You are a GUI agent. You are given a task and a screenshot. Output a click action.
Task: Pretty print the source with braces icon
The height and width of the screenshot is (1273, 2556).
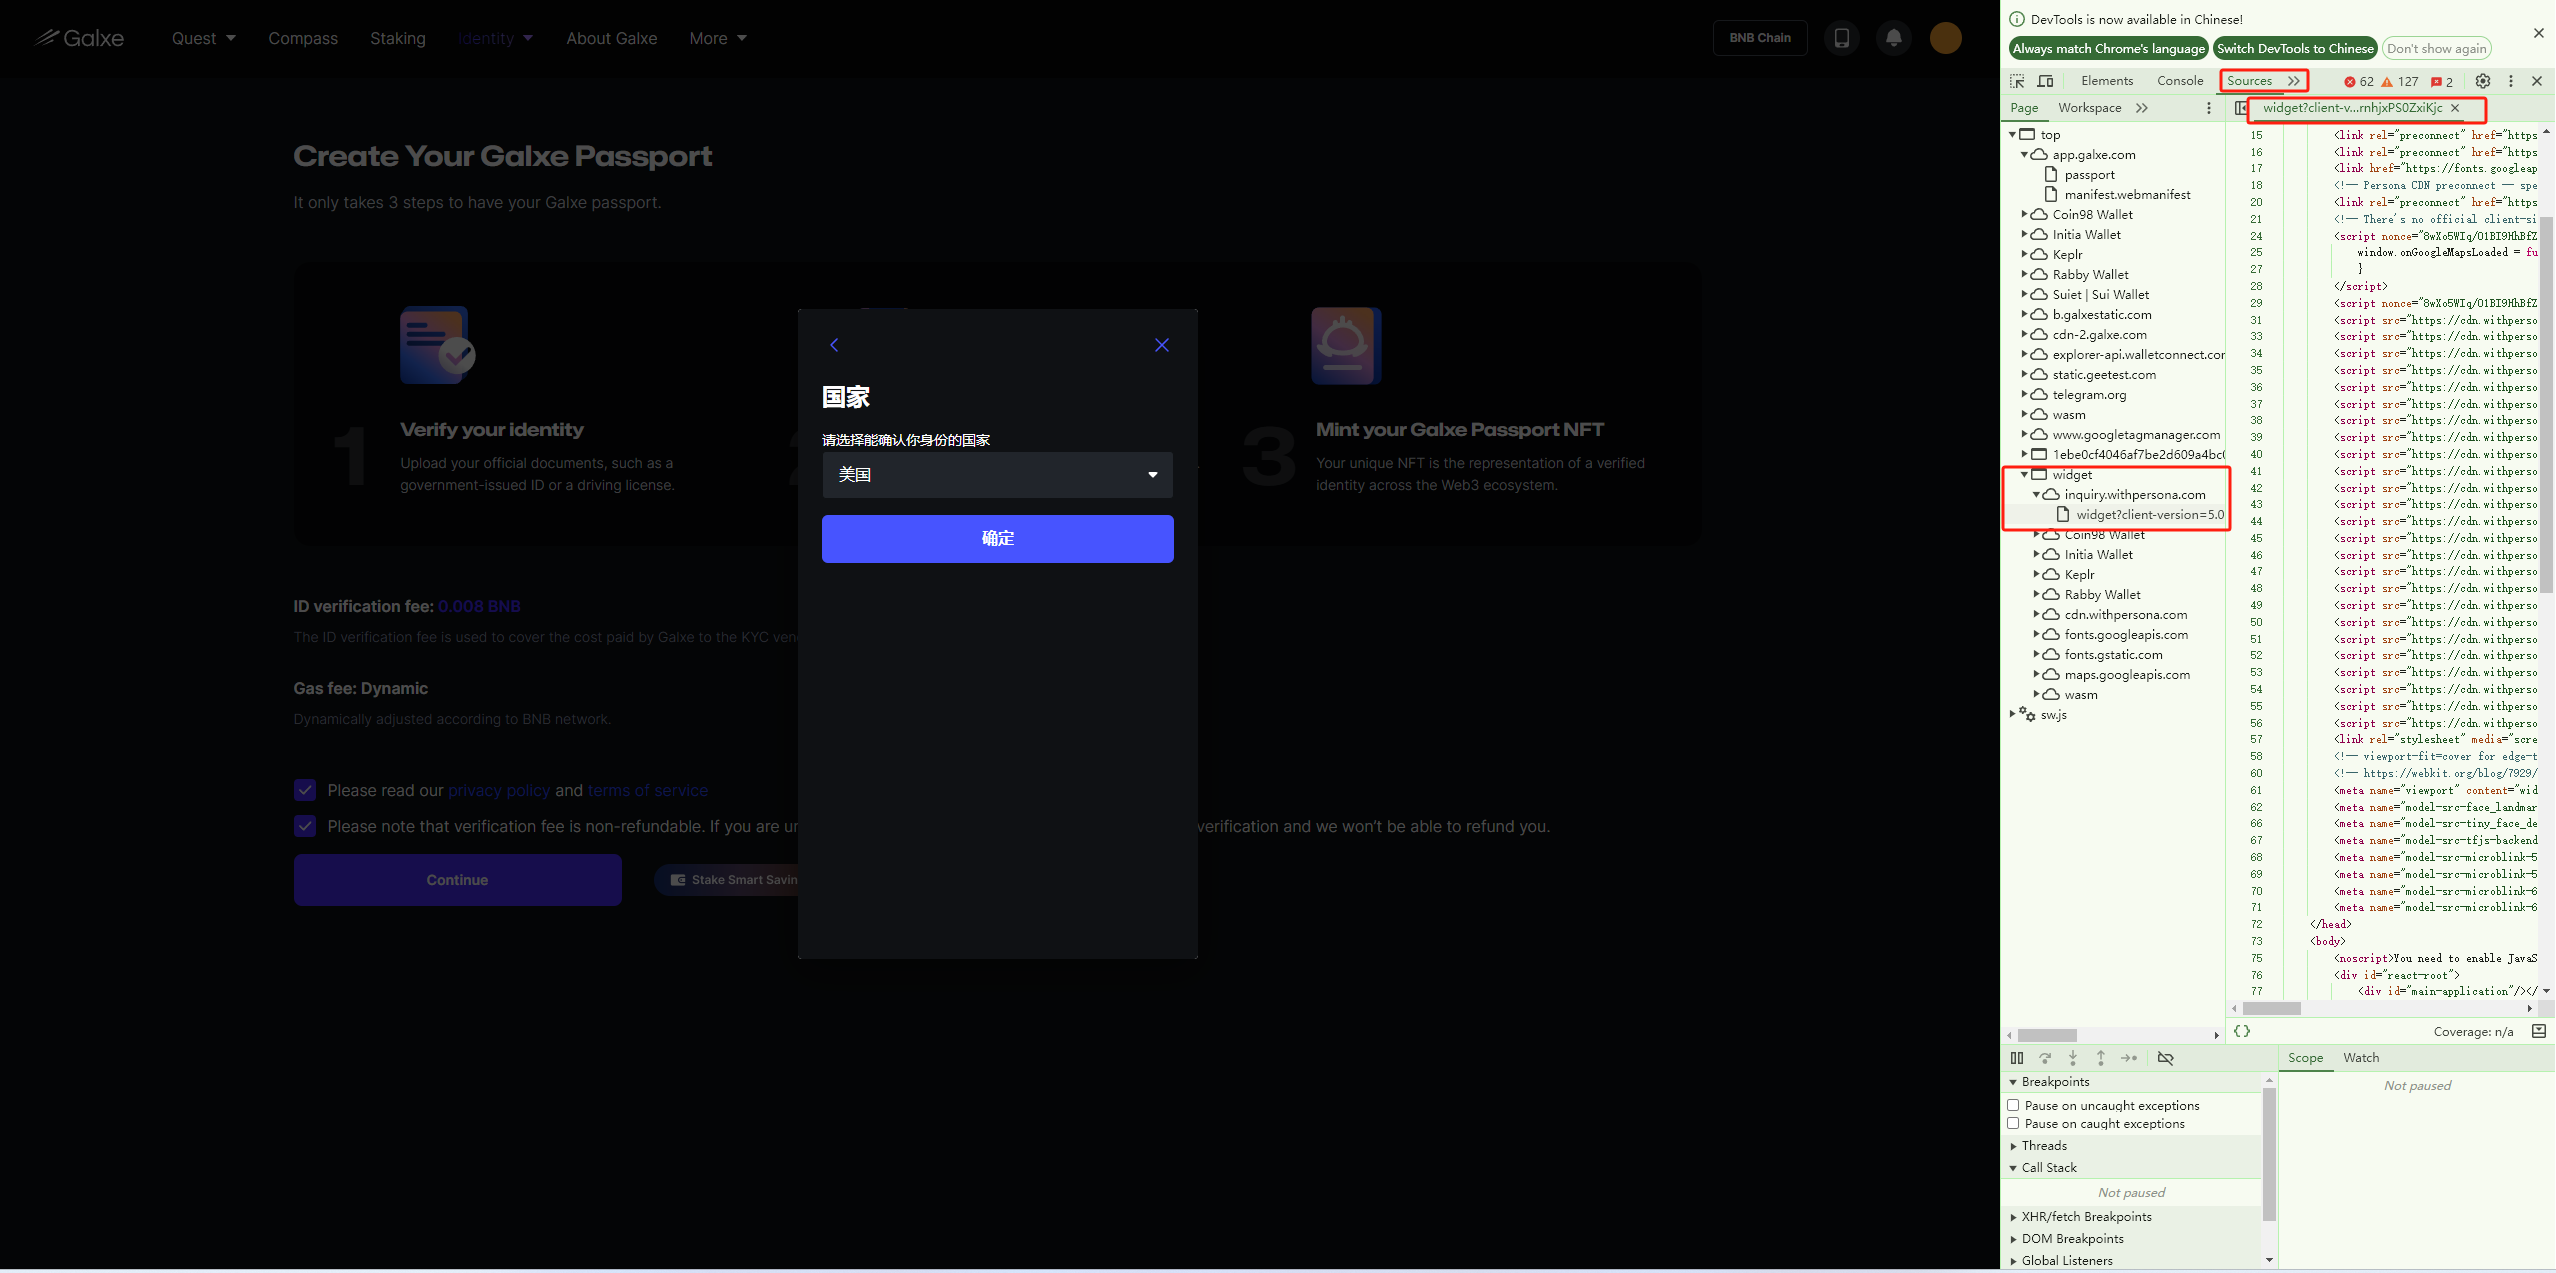click(x=2242, y=1031)
